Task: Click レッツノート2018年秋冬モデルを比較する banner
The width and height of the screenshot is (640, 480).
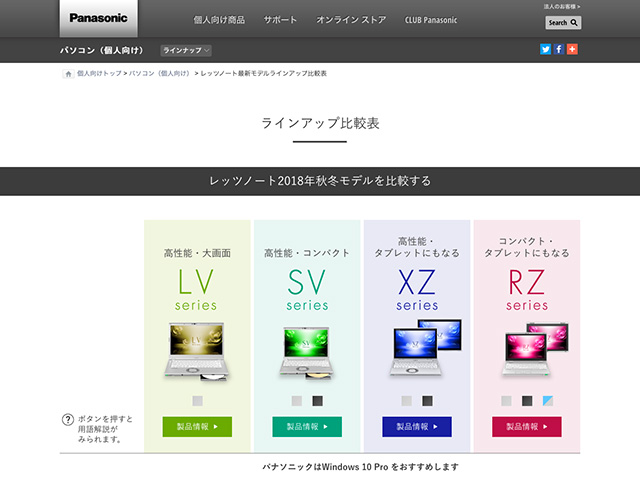Action: (320, 181)
